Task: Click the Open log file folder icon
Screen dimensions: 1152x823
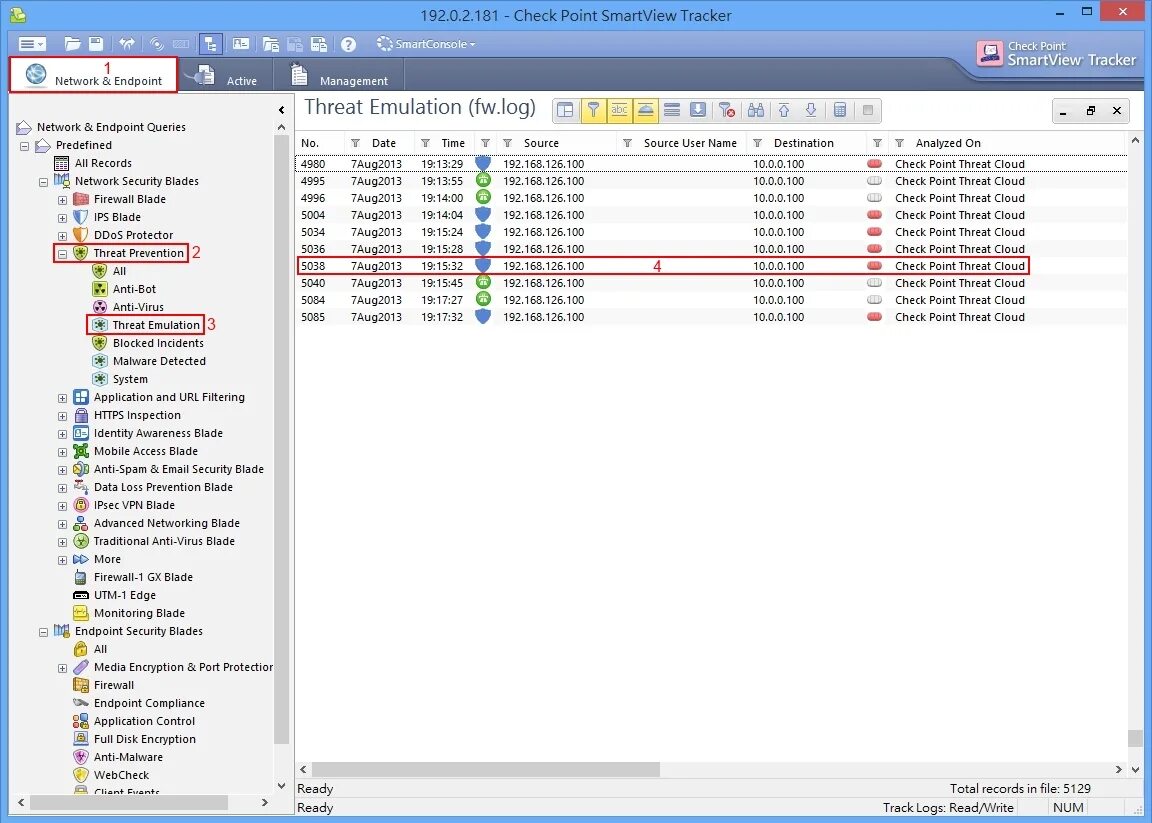Action: (x=72, y=44)
